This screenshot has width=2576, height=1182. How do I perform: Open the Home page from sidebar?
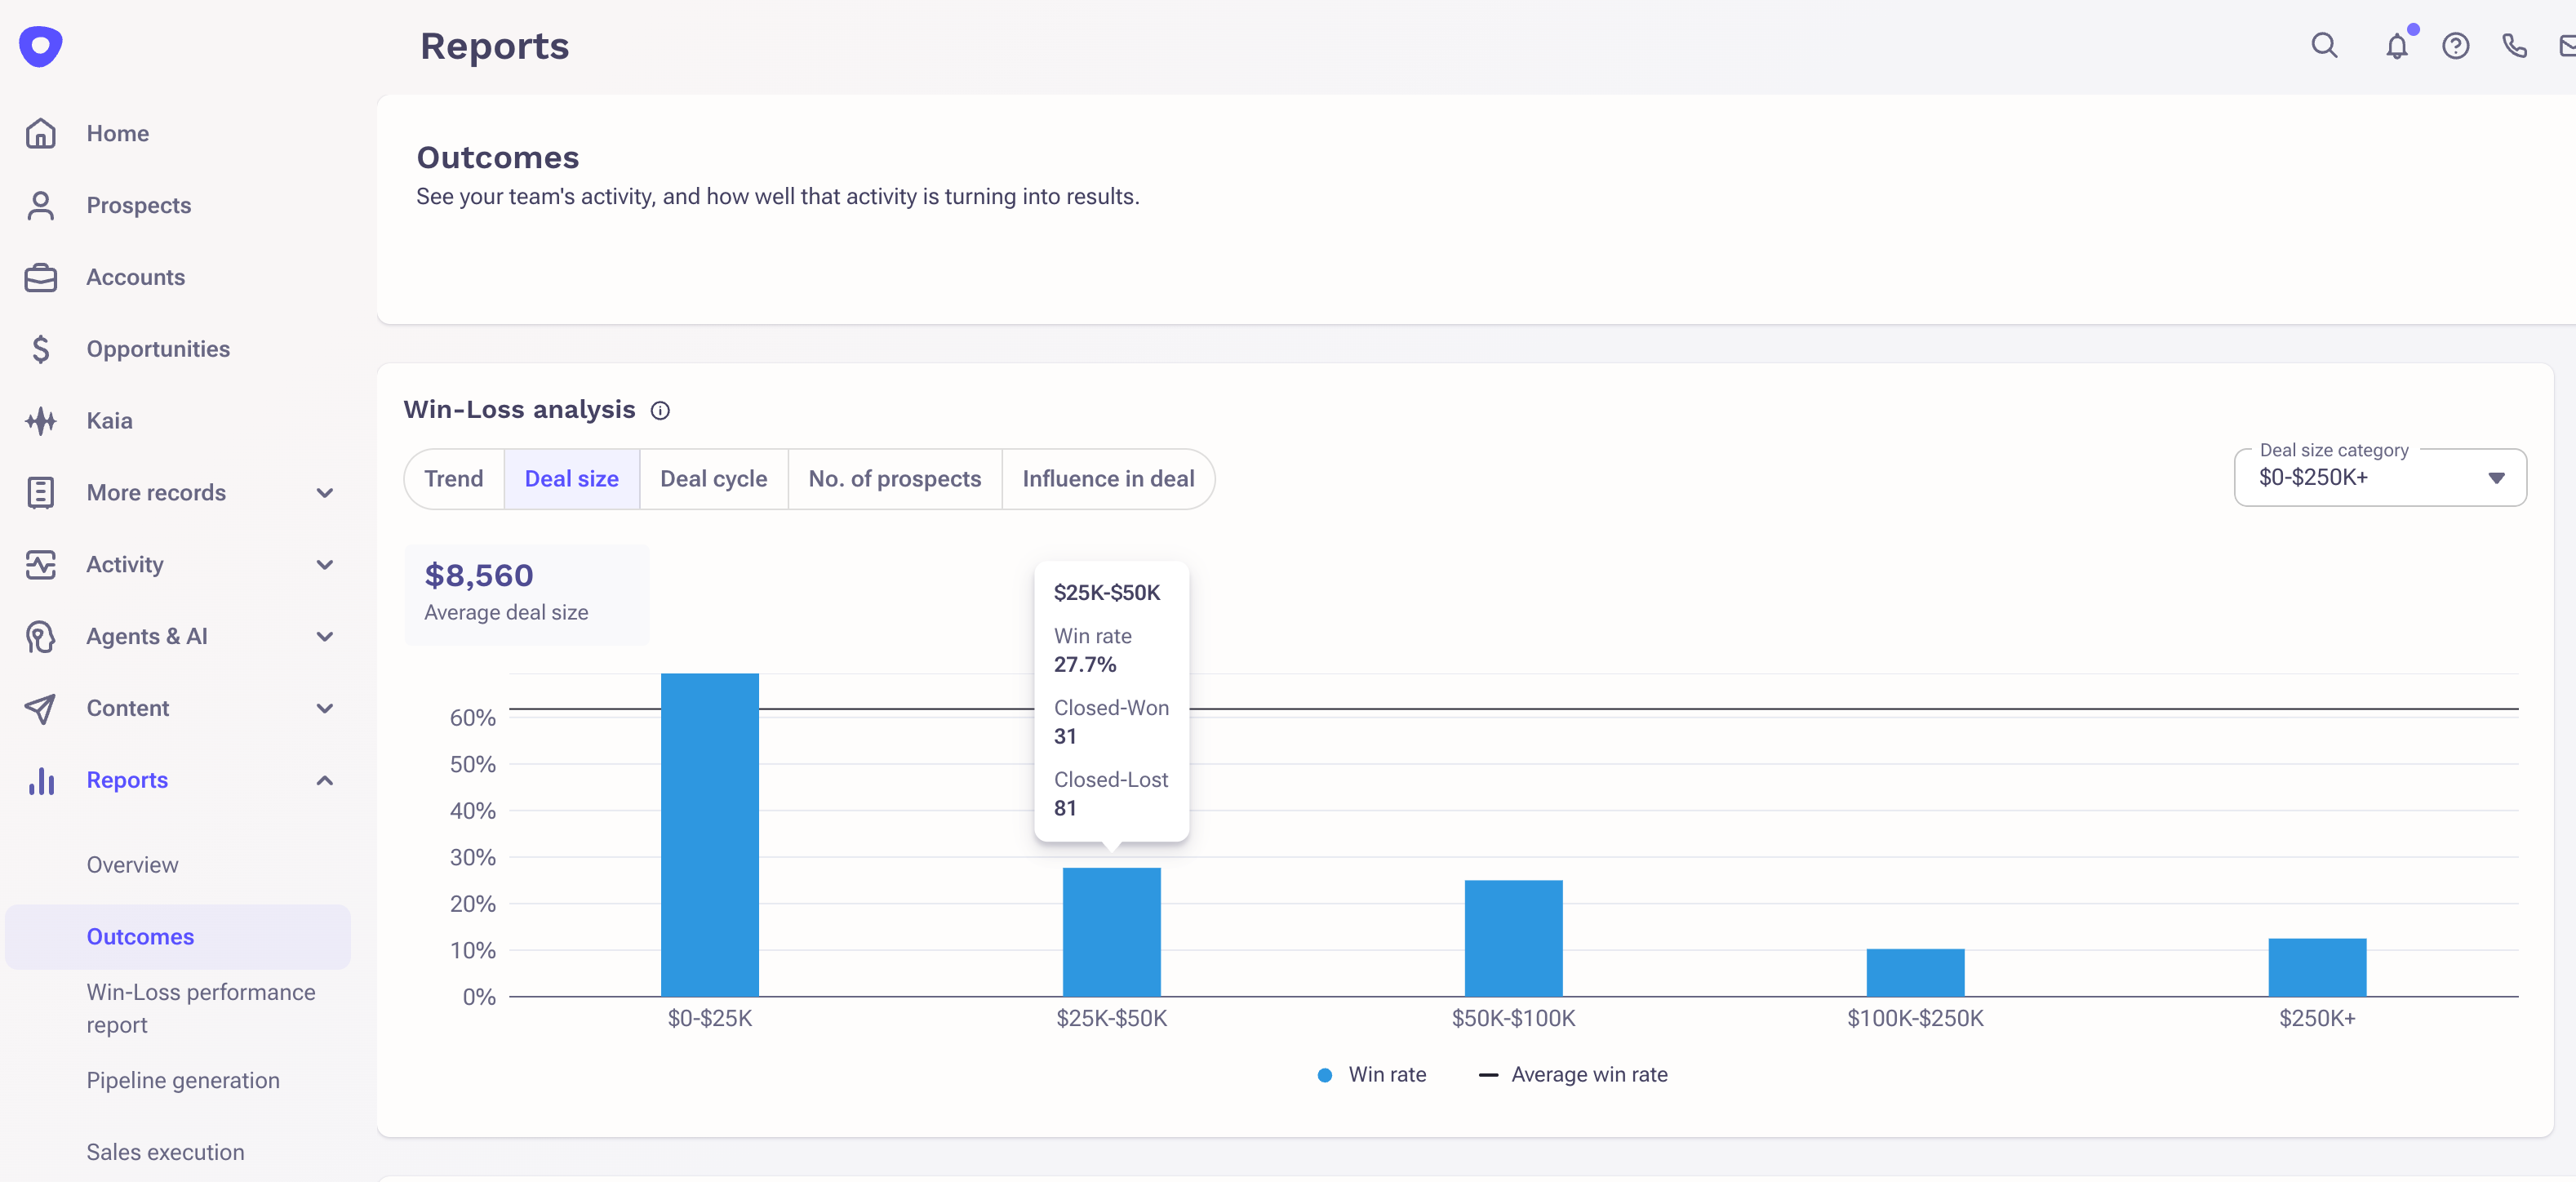[117, 132]
